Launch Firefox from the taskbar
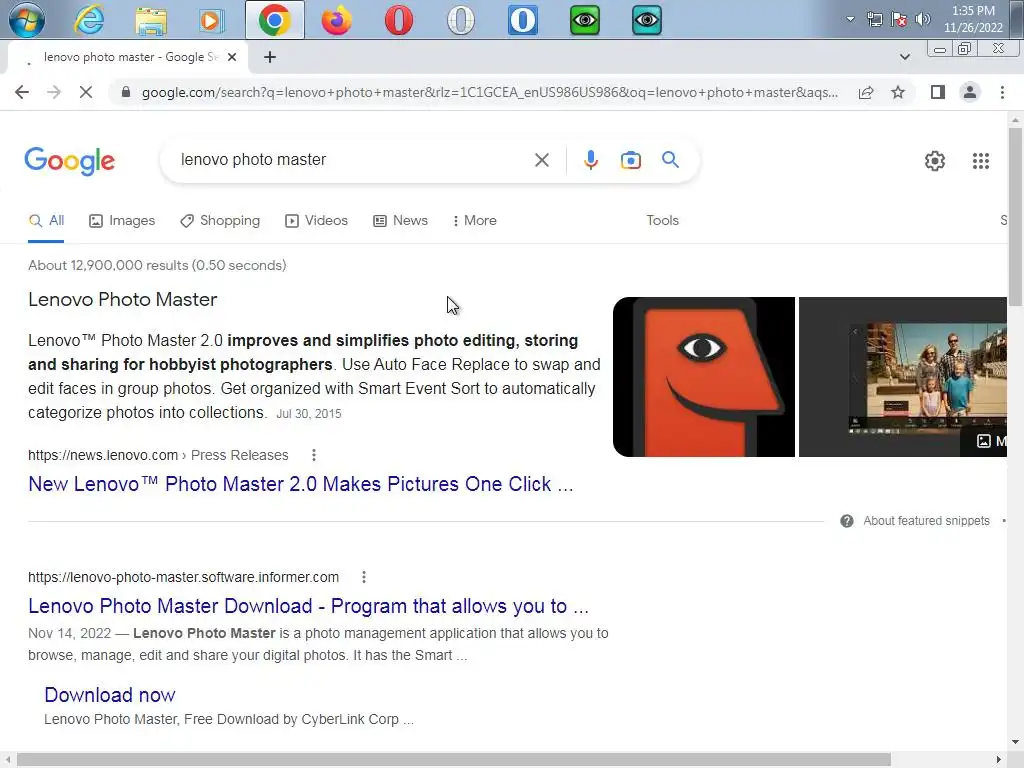This screenshot has width=1024, height=768. pos(336,20)
